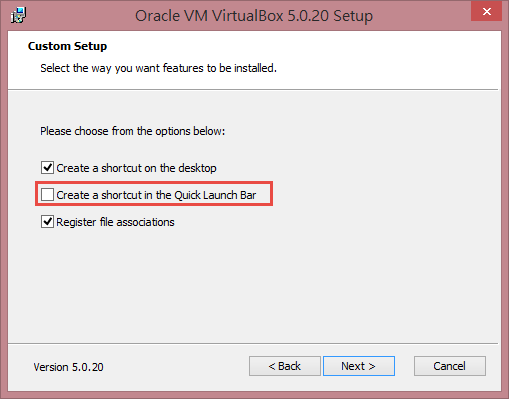Click the white X glyph on the red button
Viewport: 509px width, 399px height.
(x=487, y=12)
